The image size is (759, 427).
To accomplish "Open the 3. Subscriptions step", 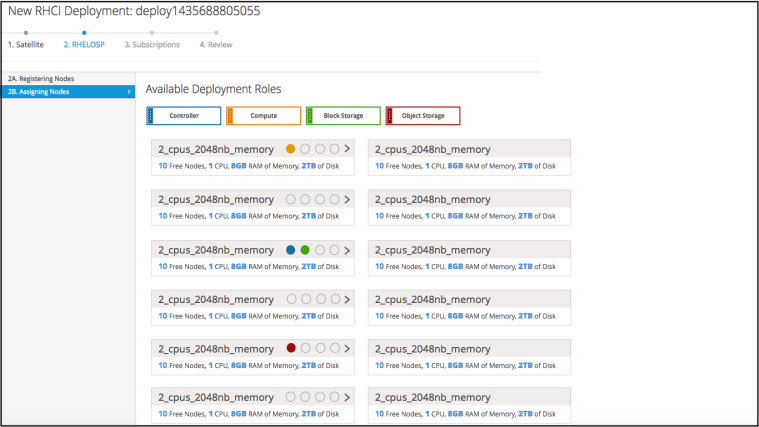I will [152, 45].
